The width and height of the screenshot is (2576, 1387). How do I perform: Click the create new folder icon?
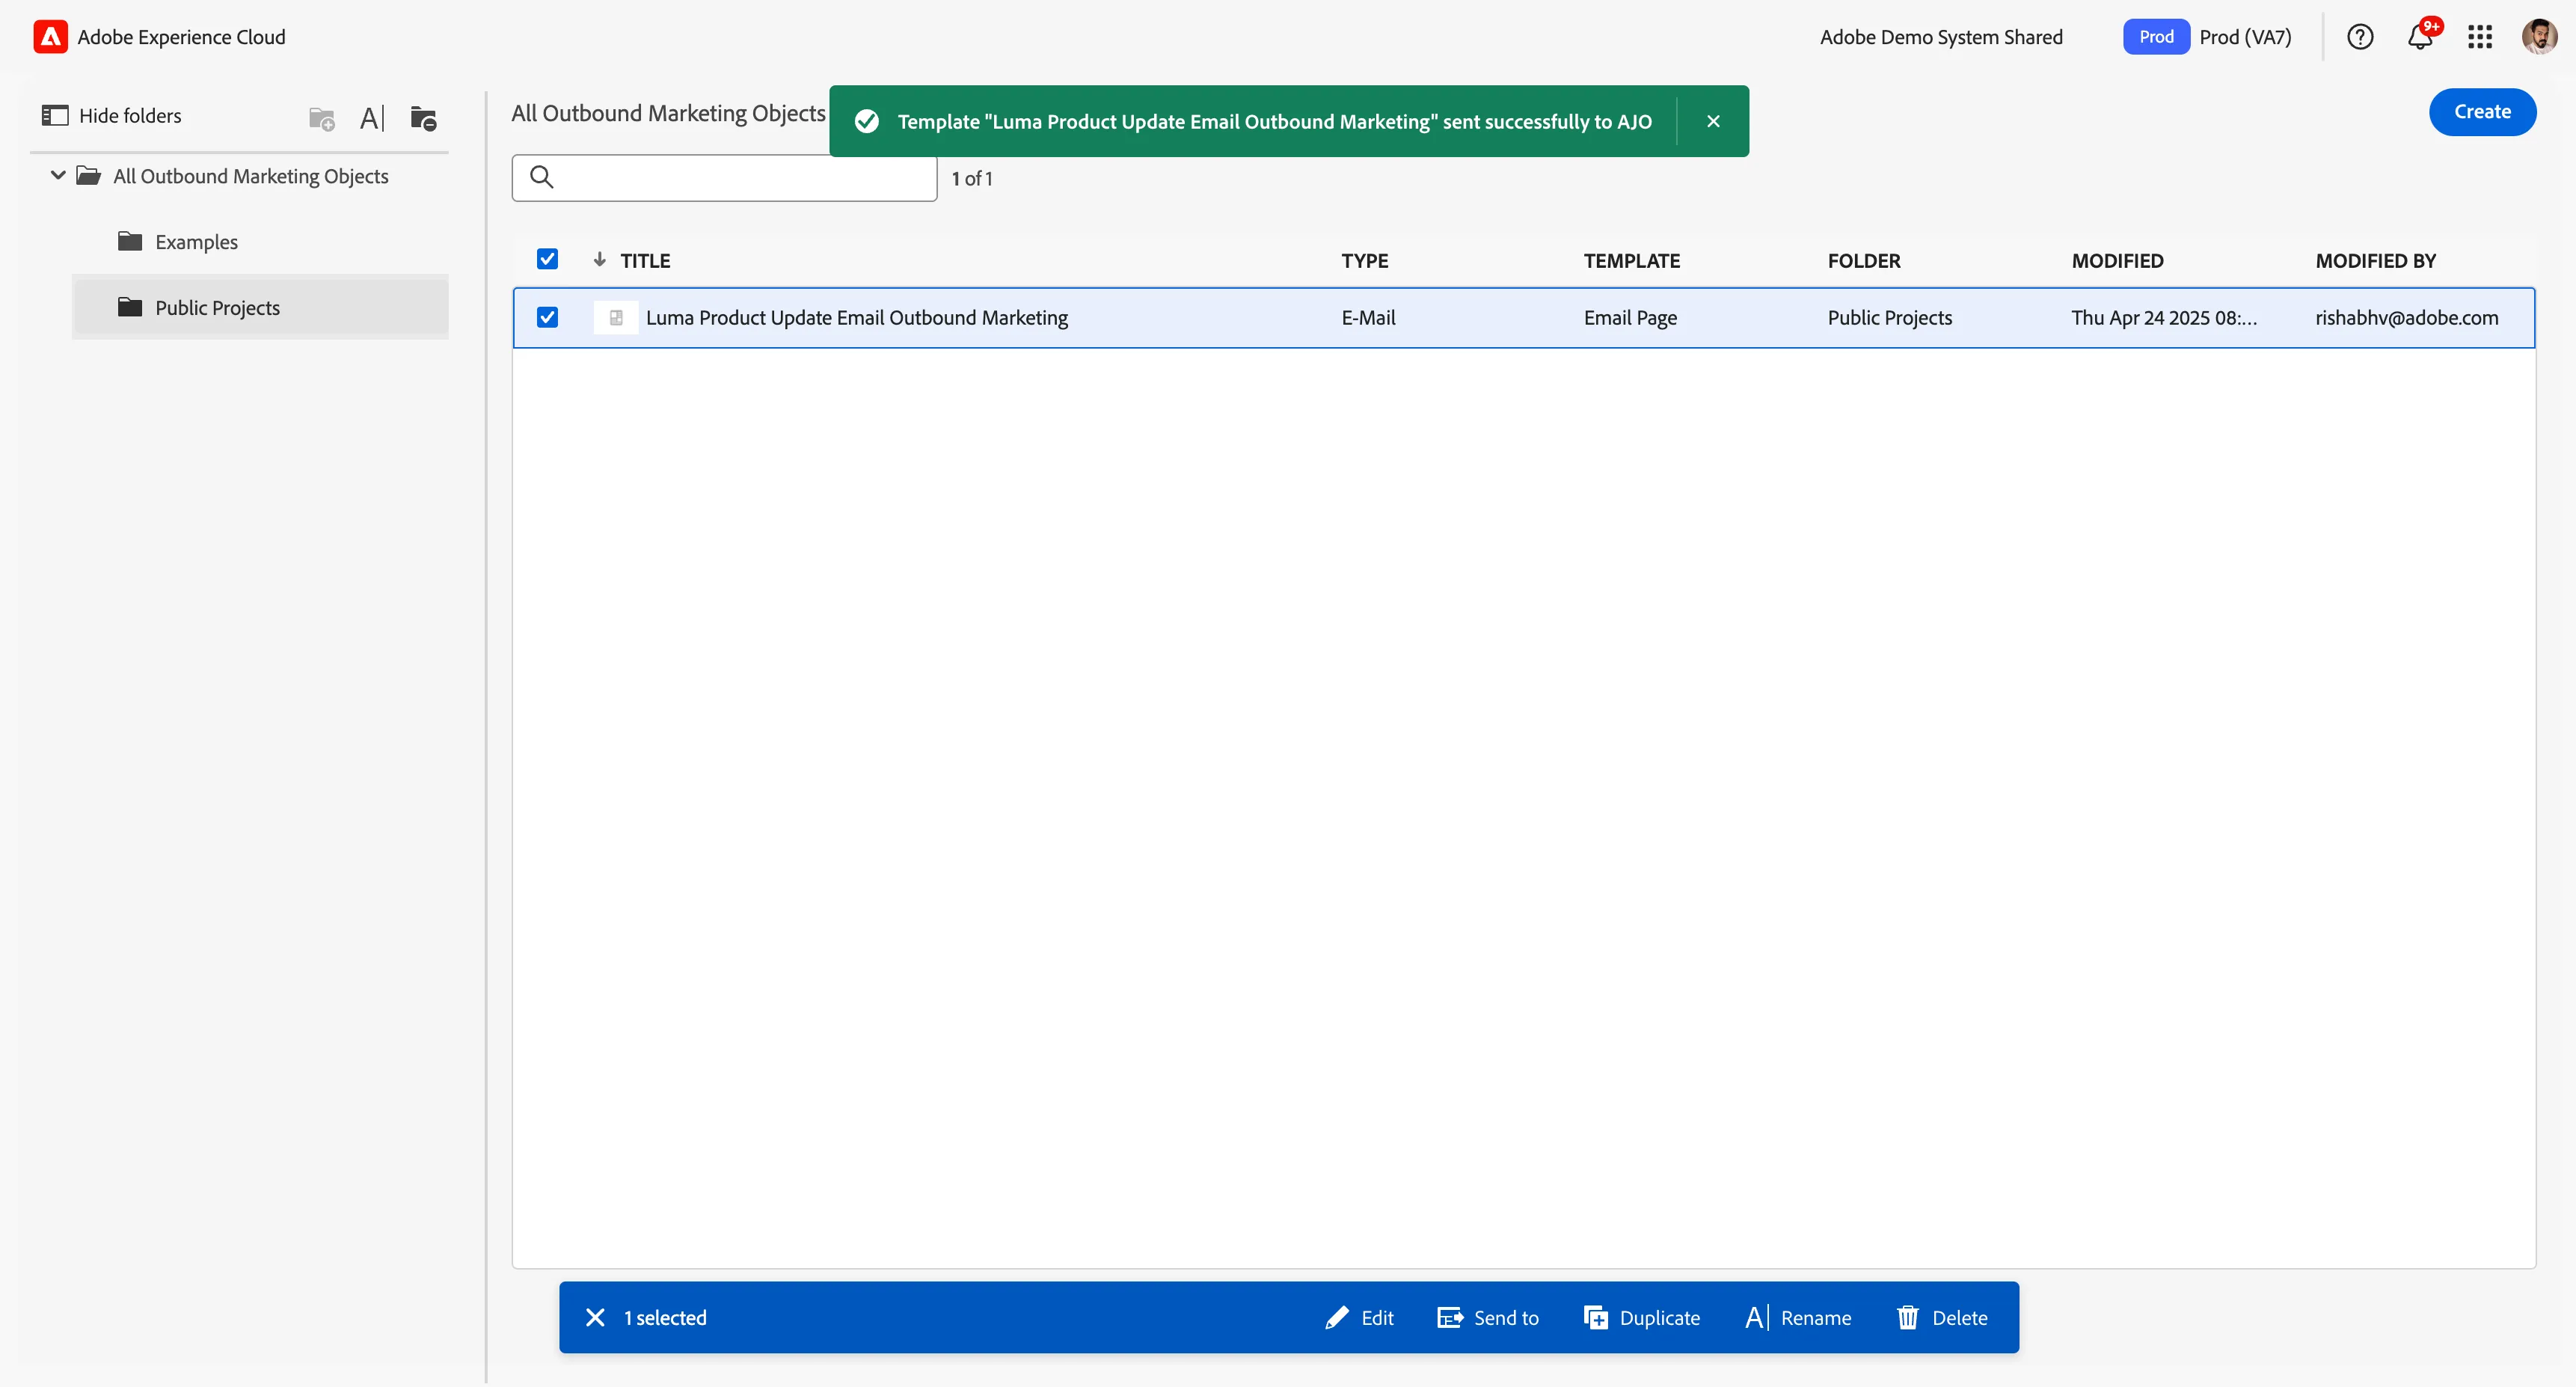tap(322, 118)
